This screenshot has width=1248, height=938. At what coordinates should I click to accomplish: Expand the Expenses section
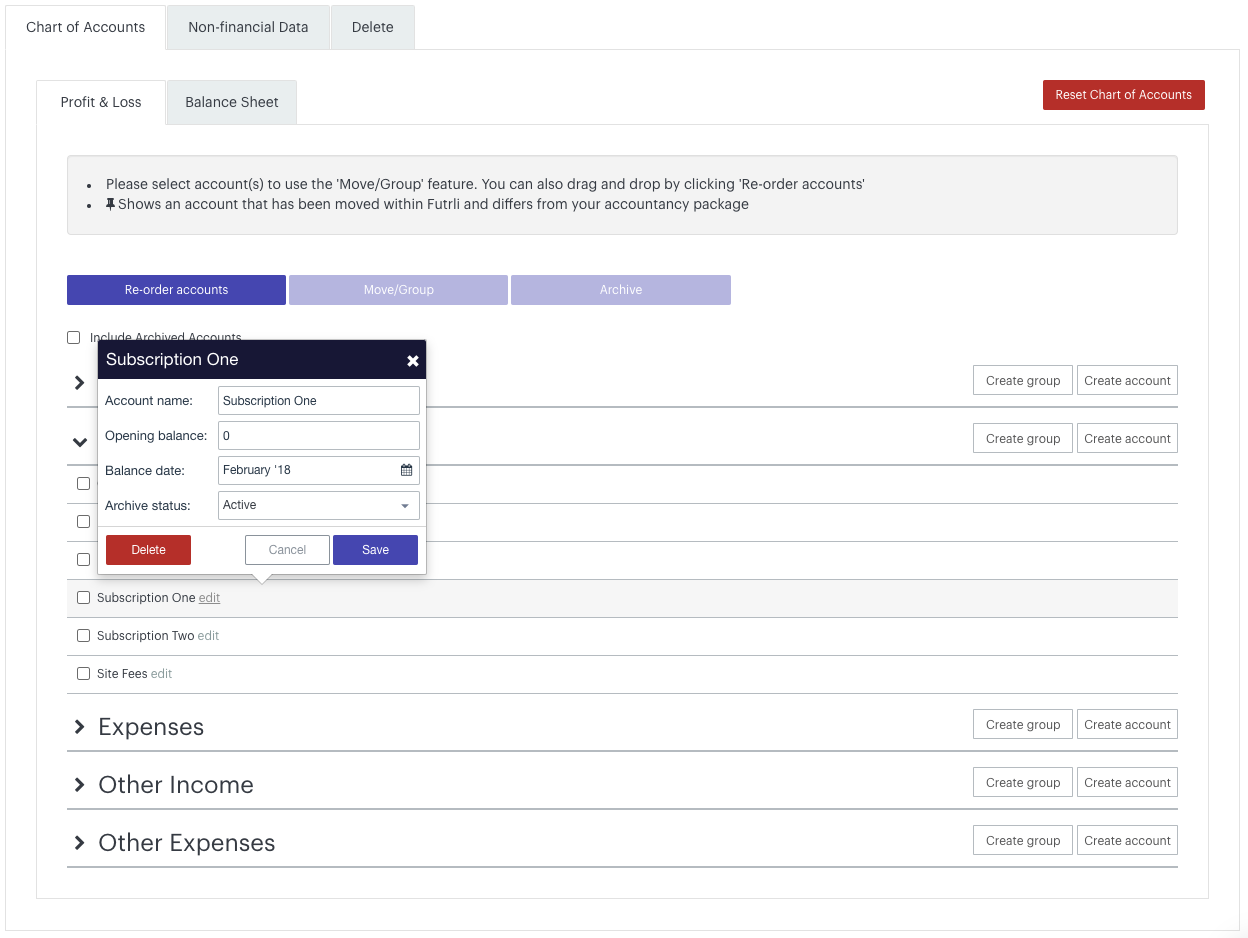click(79, 727)
